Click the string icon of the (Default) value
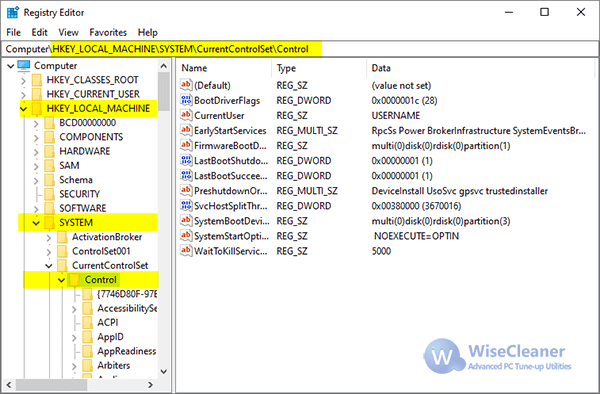 tap(186, 85)
